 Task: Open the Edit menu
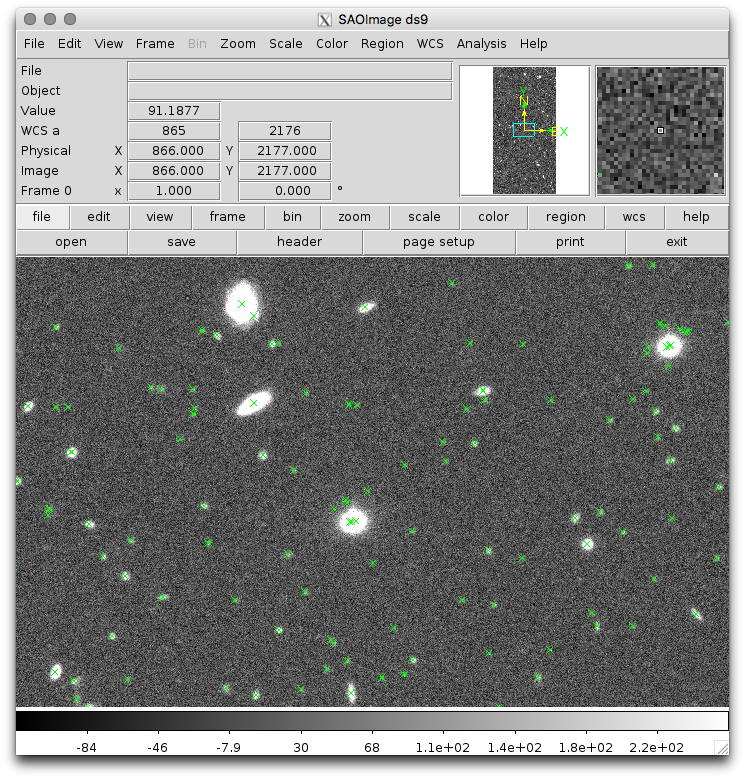(x=69, y=44)
